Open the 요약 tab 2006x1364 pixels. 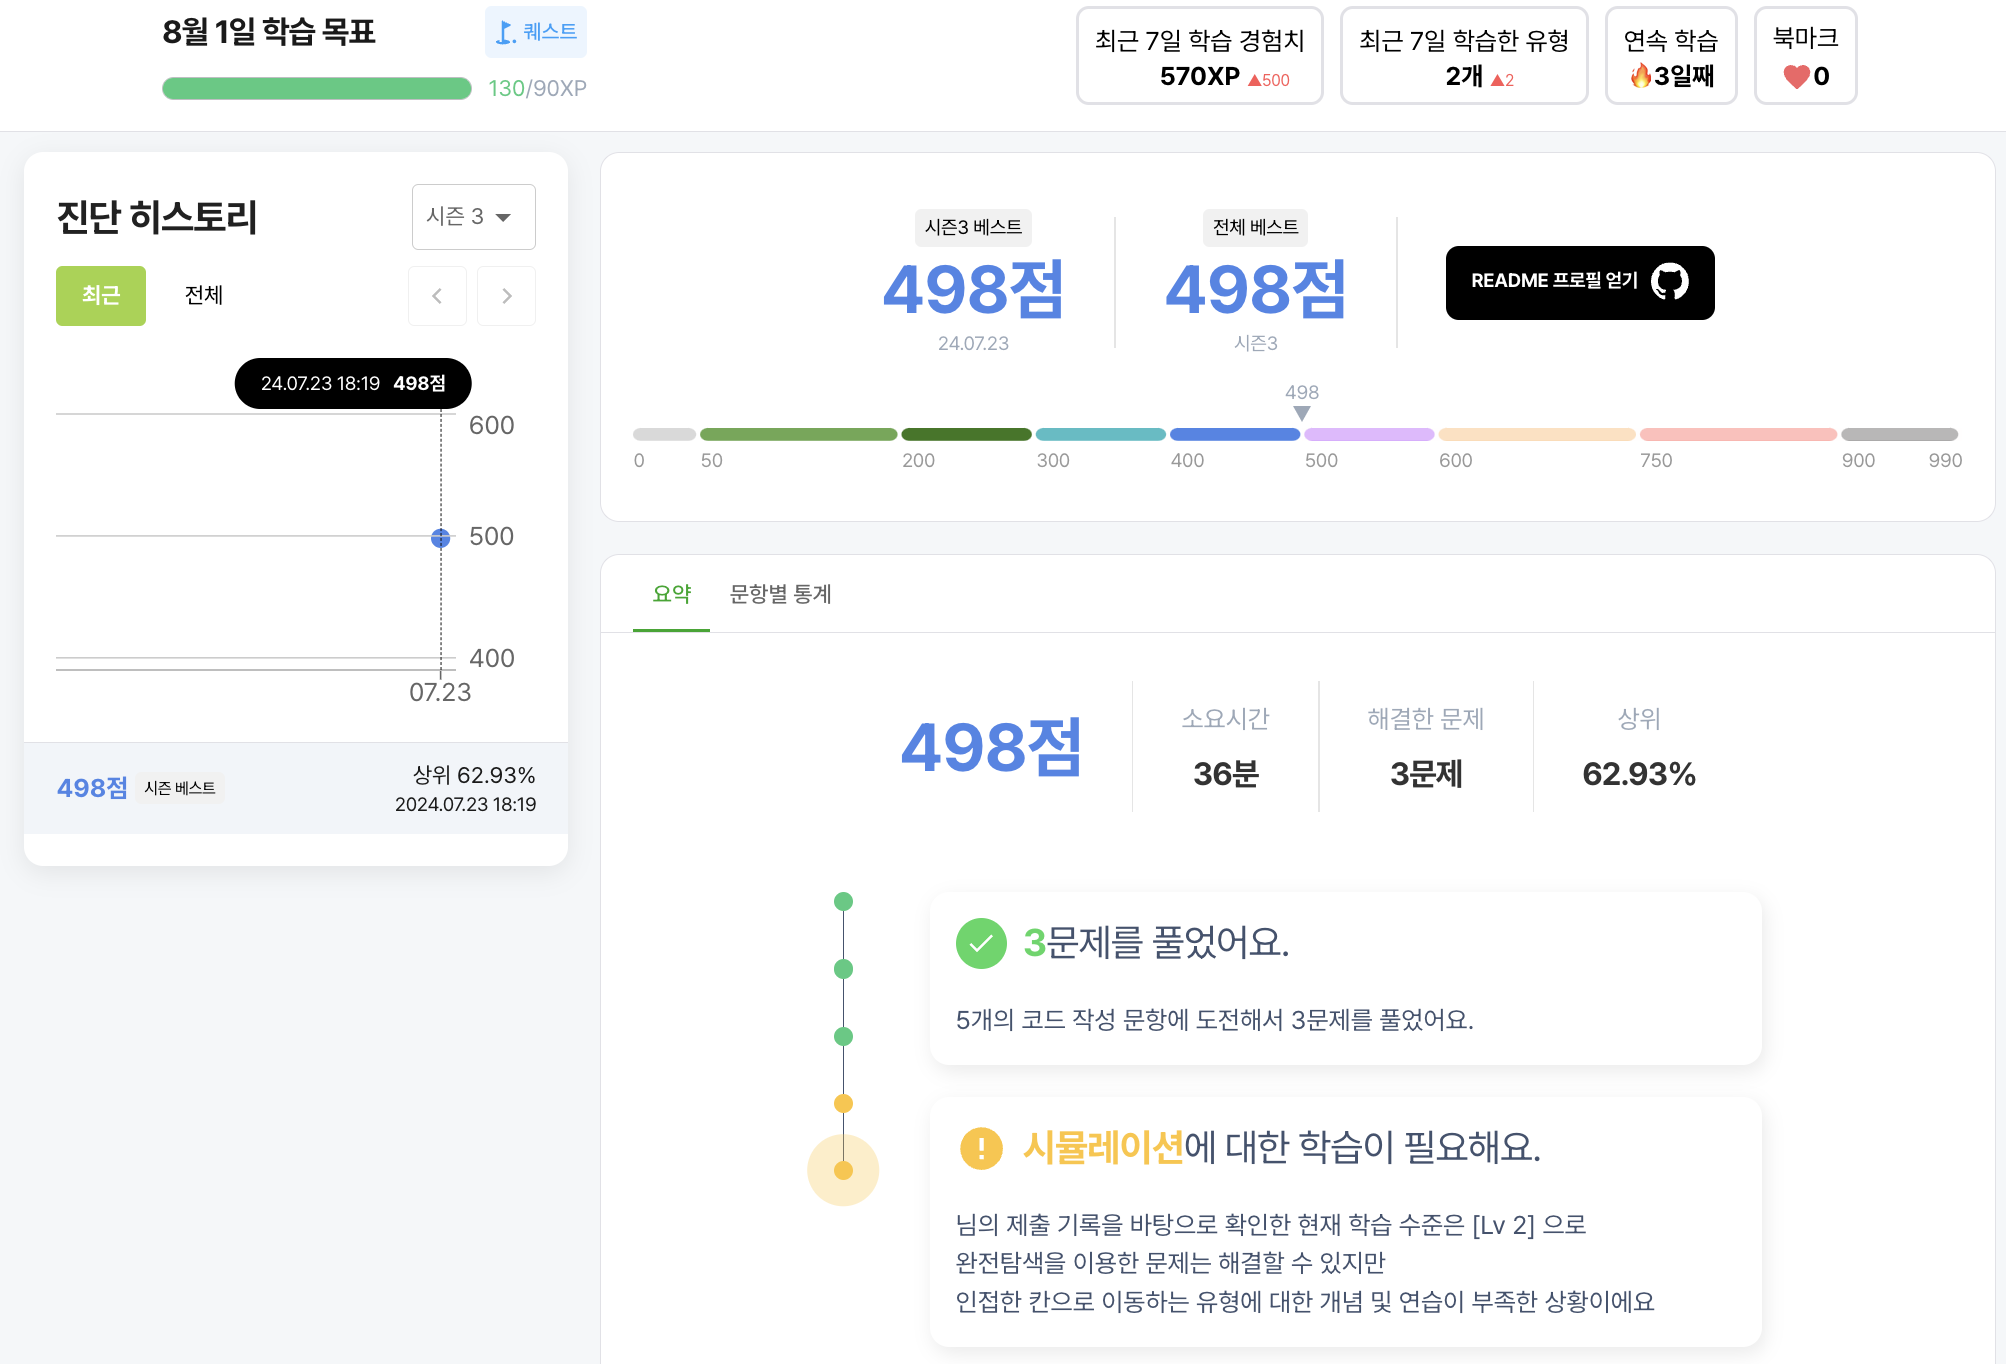(x=671, y=594)
